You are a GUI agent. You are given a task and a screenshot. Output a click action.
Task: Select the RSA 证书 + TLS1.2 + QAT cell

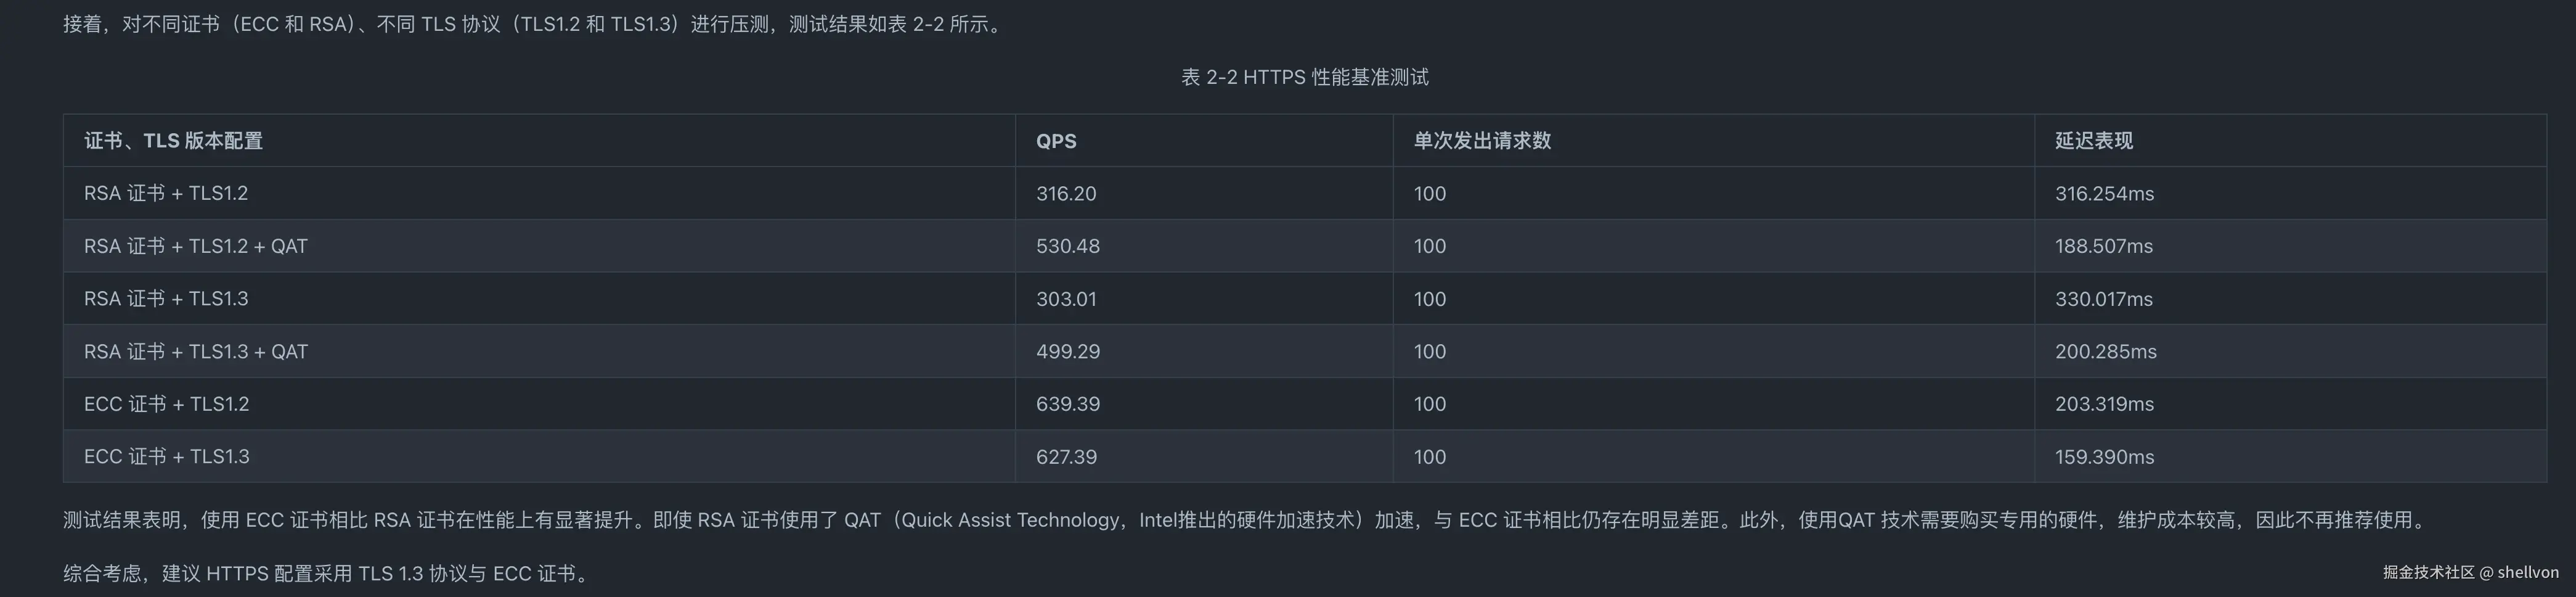[x=196, y=246]
